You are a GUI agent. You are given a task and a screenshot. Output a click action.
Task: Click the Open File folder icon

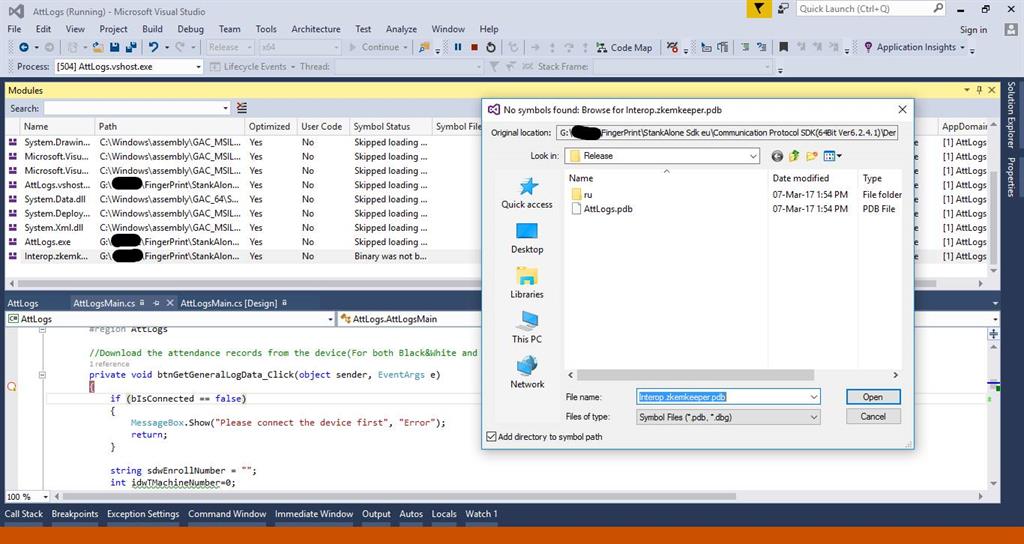pyautogui.click(x=97, y=47)
